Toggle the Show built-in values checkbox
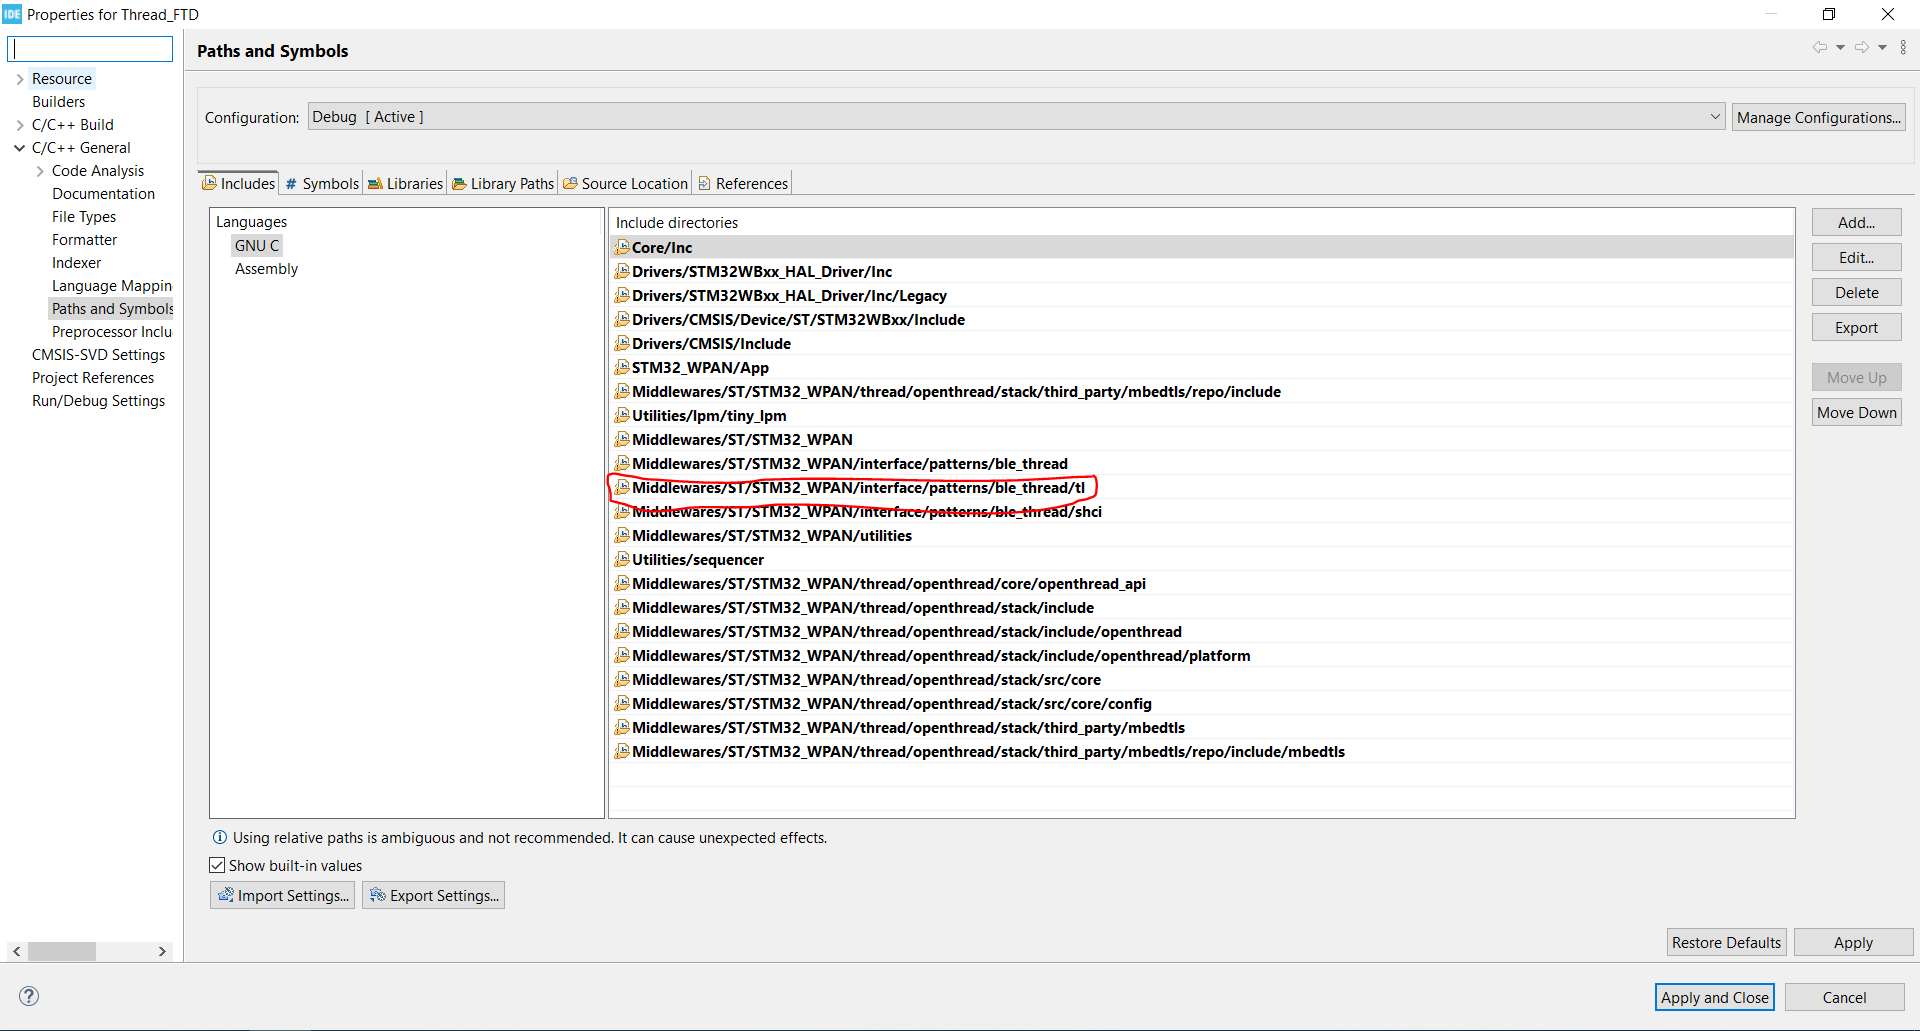The height and width of the screenshot is (1031, 1920). [x=217, y=865]
